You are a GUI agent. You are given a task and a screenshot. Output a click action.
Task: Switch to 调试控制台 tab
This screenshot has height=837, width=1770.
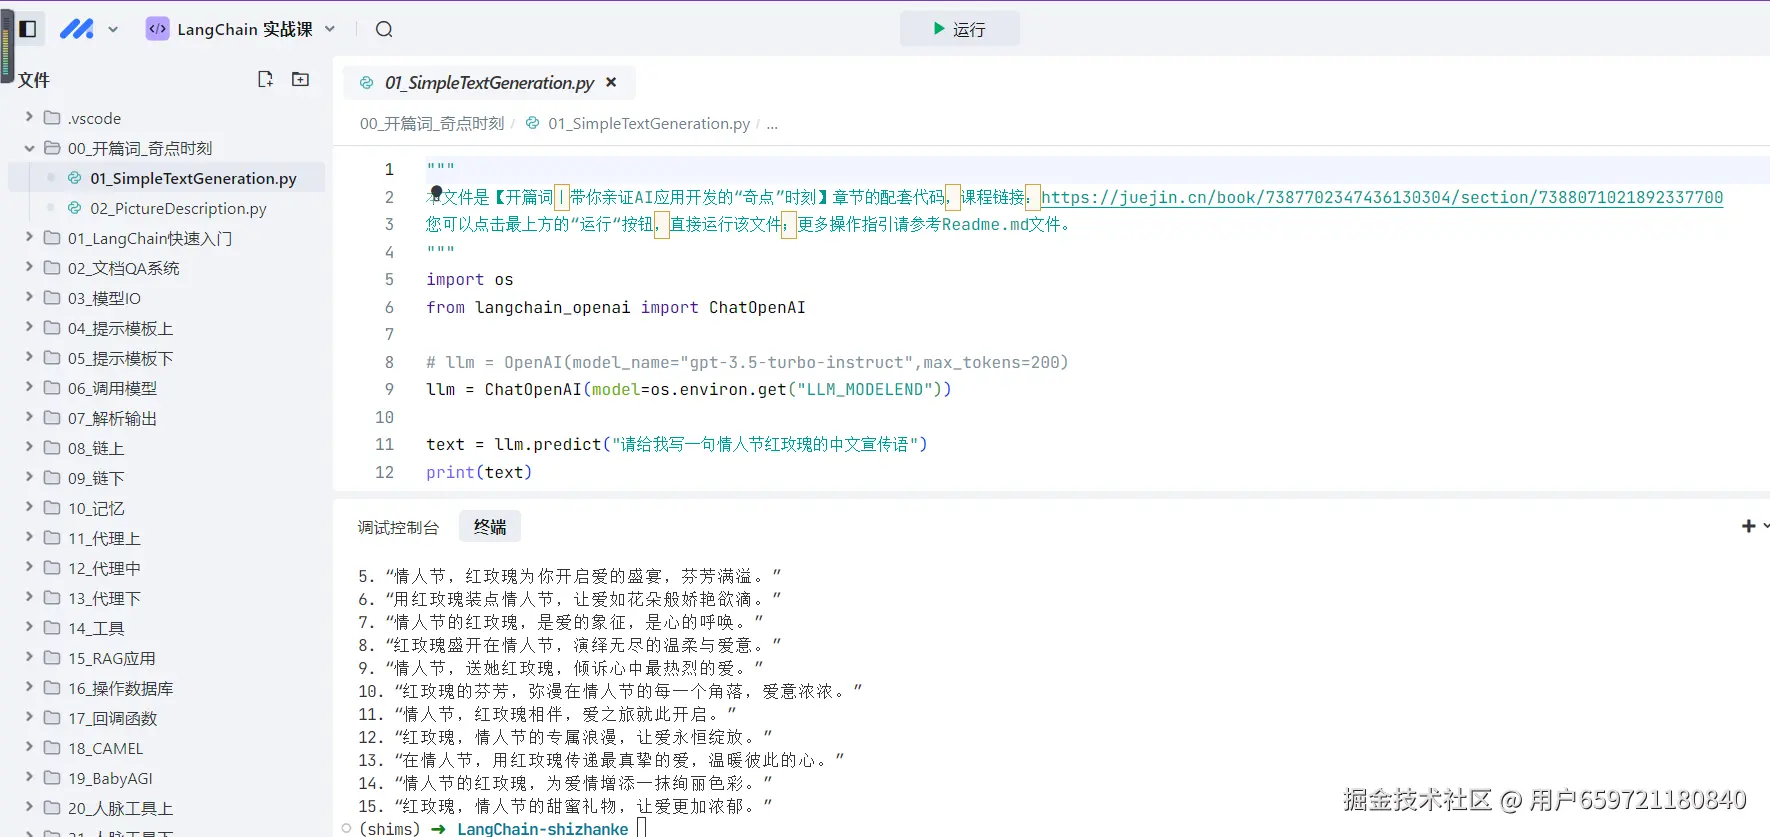[398, 527]
